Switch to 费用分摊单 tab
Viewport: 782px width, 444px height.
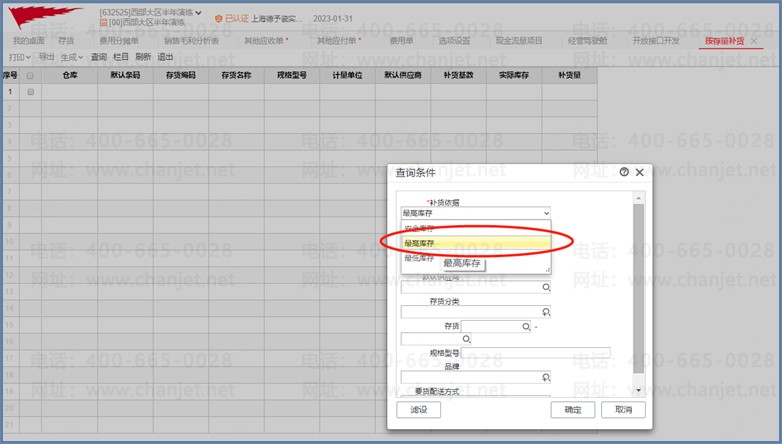point(119,41)
